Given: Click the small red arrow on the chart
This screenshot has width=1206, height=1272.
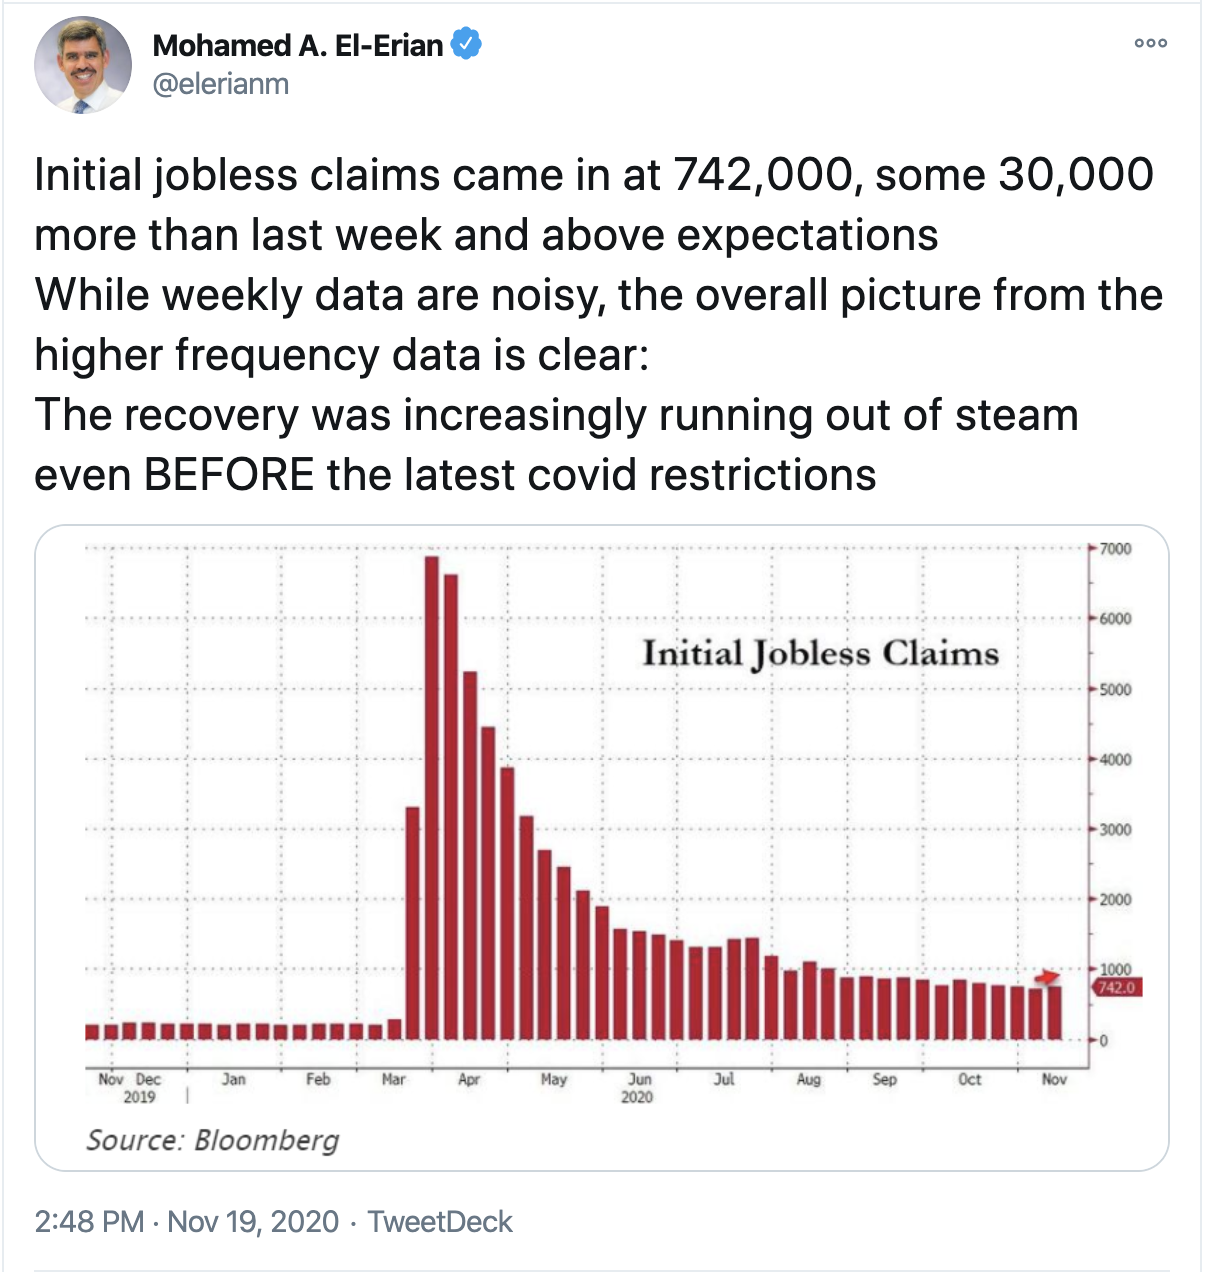Looking at the screenshot, I should click(1046, 976).
